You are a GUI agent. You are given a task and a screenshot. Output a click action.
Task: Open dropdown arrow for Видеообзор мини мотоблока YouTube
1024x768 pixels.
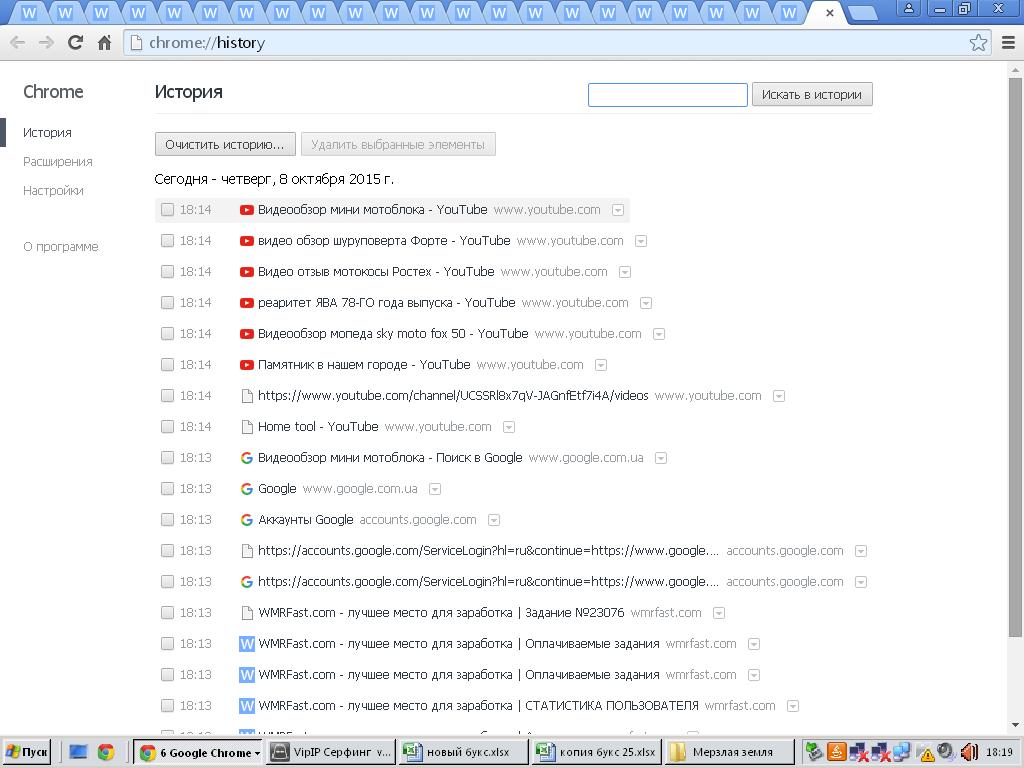[x=618, y=210]
